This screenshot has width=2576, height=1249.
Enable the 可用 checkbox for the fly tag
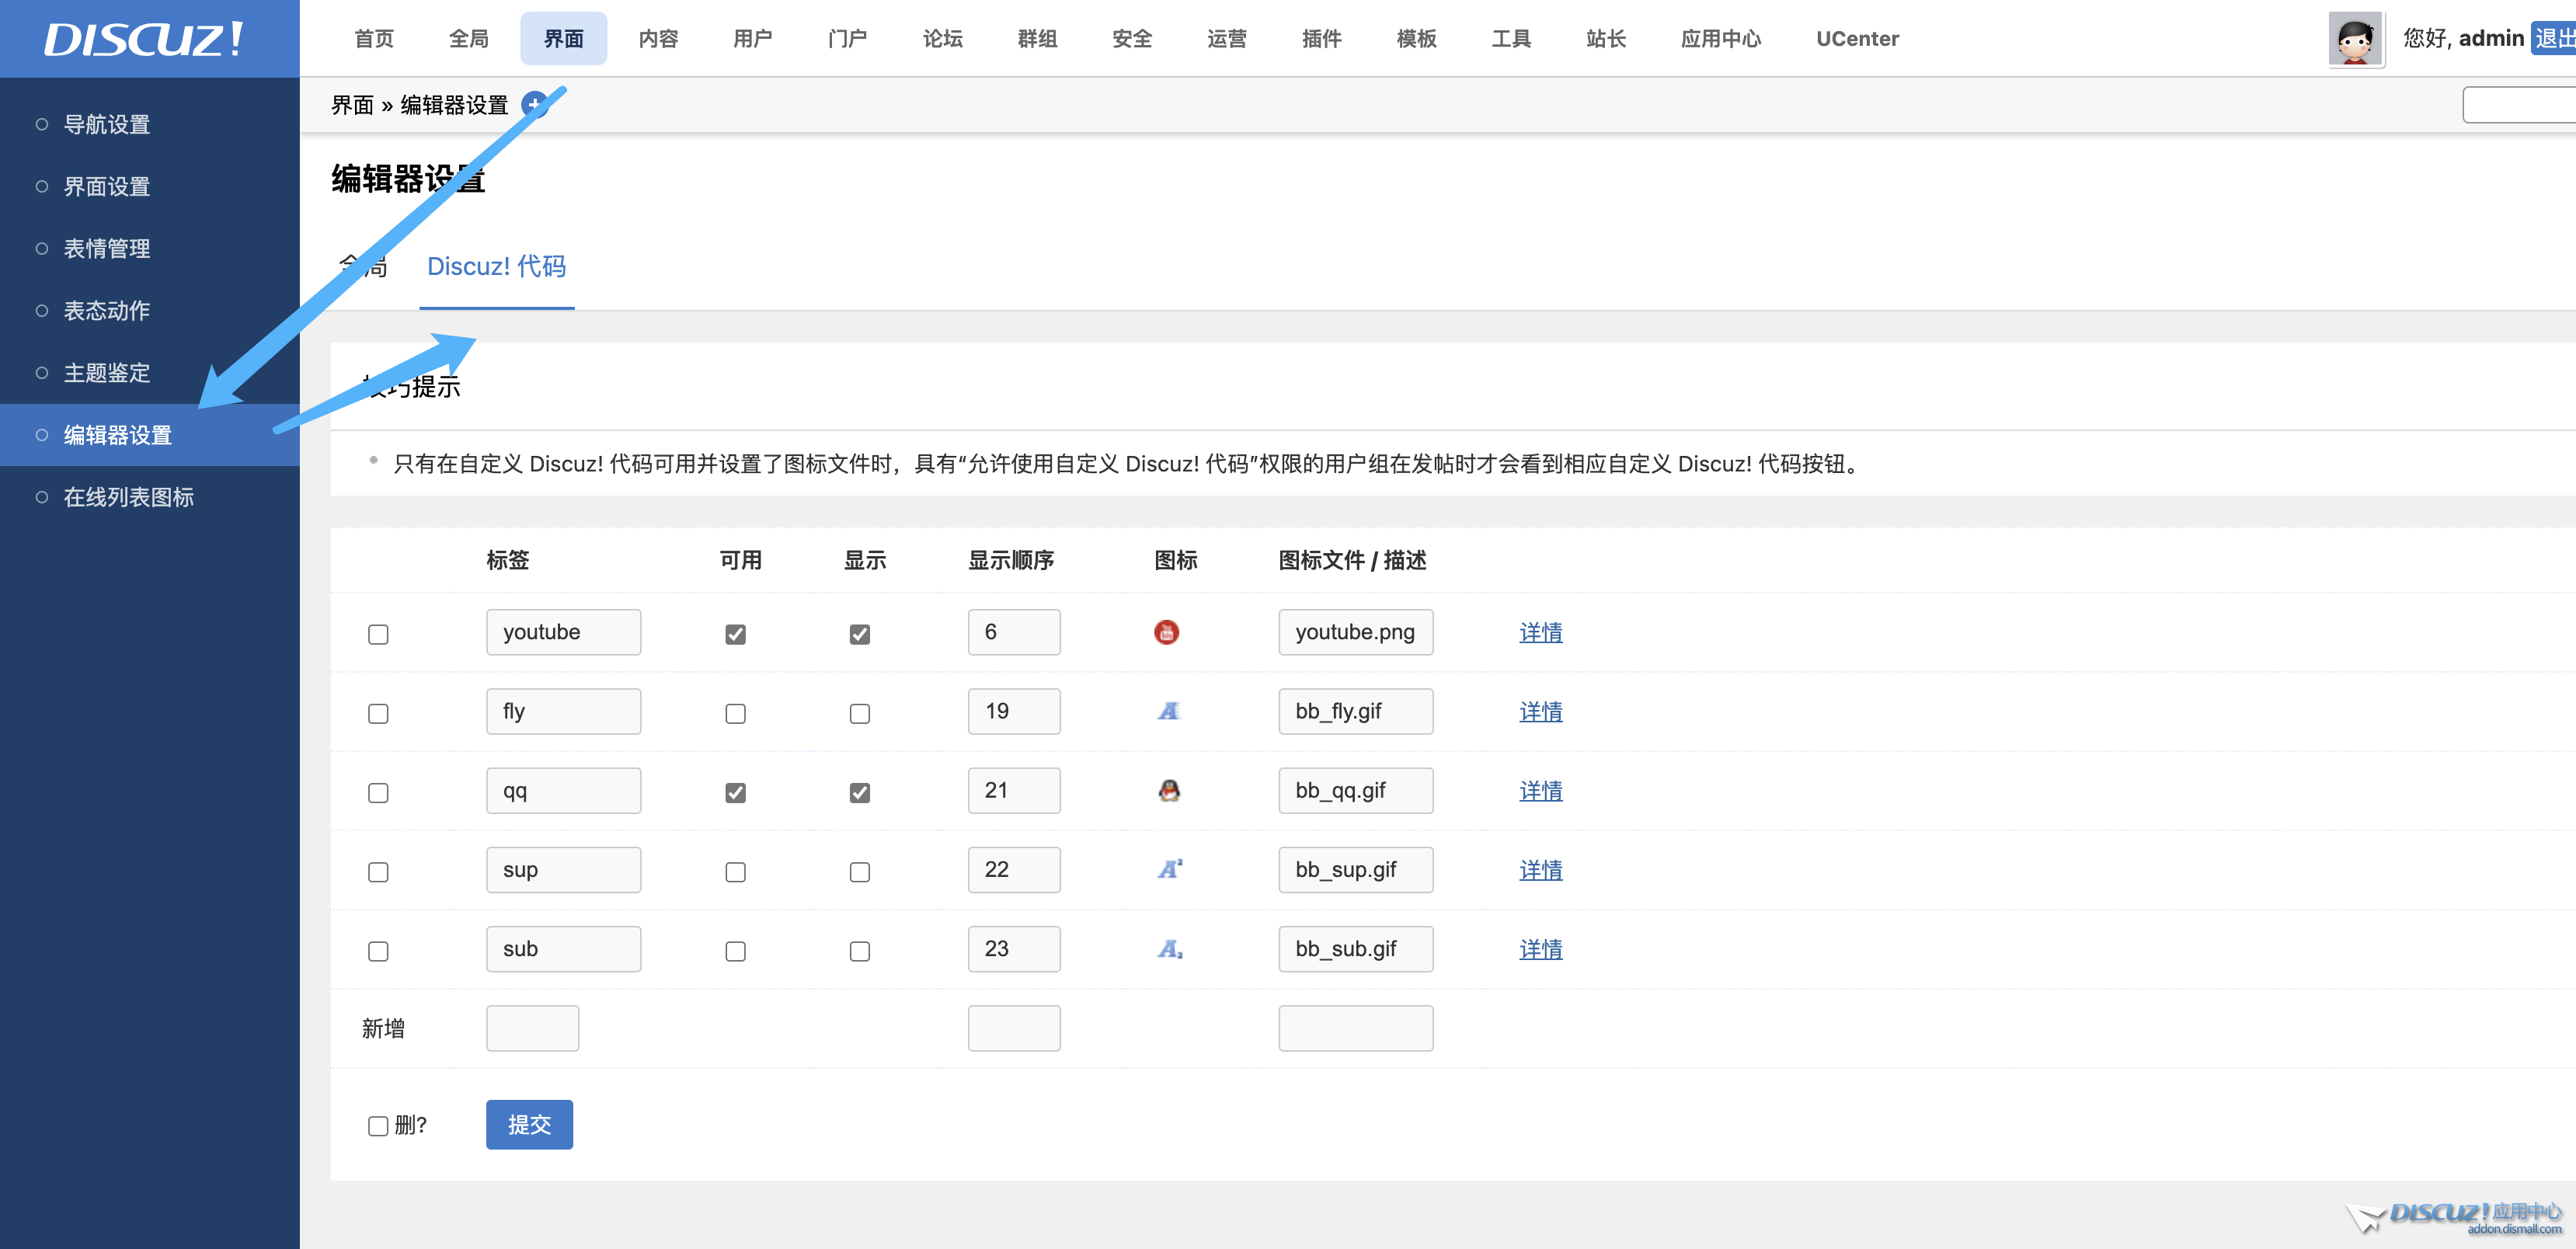(735, 713)
